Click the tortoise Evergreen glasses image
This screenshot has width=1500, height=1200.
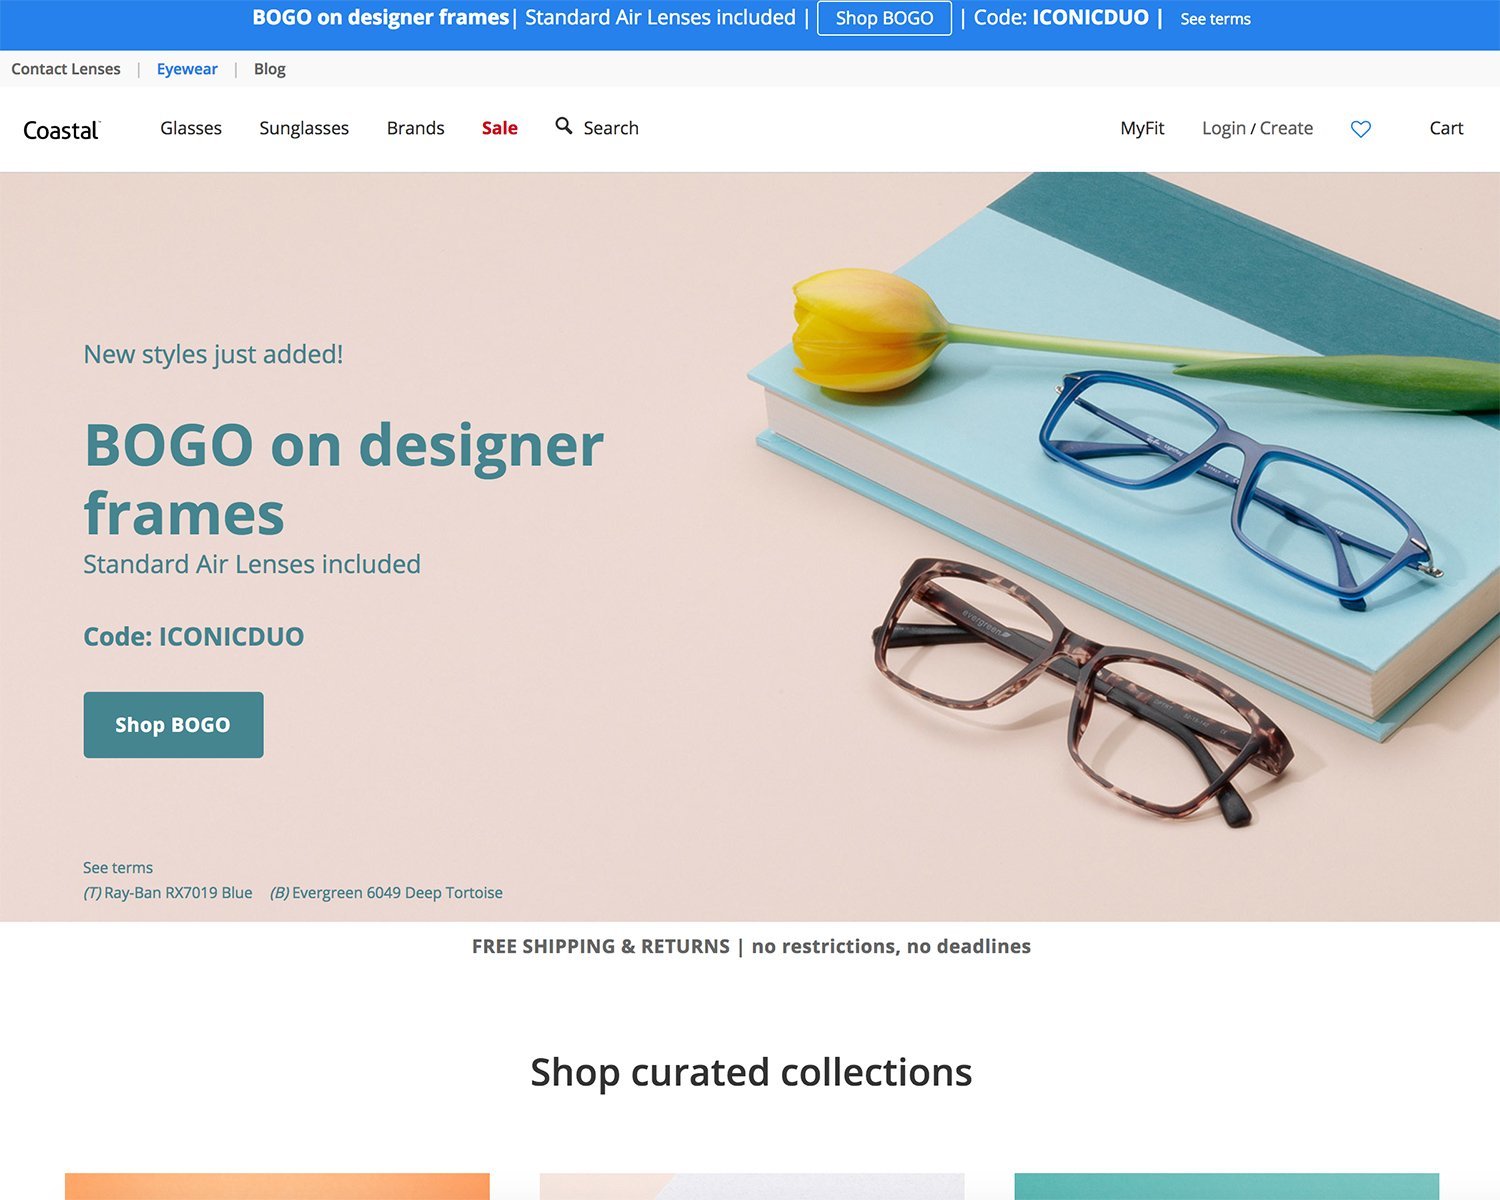[1083, 692]
